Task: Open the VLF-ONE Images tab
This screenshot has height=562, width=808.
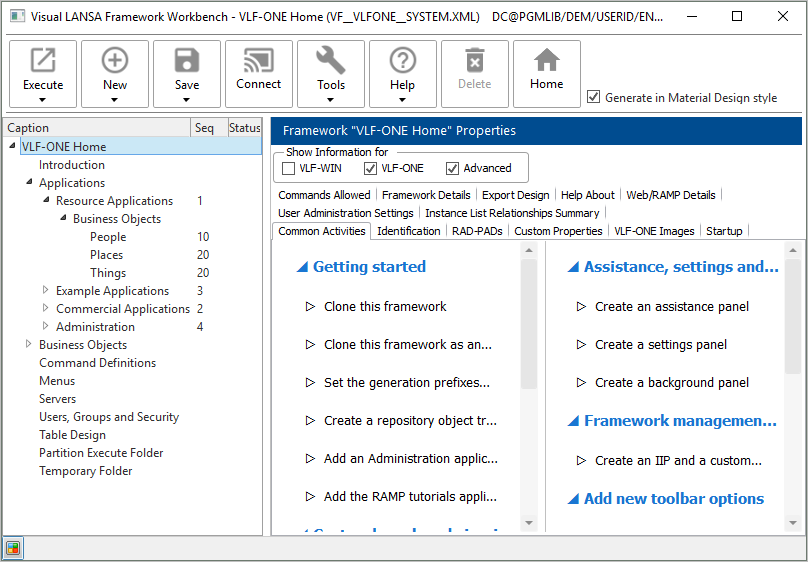Action: pyautogui.click(x=654, y=231)
